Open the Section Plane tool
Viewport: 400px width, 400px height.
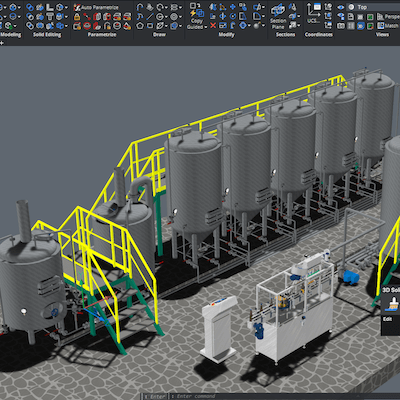pyautogui.click(x=278, y=17)
